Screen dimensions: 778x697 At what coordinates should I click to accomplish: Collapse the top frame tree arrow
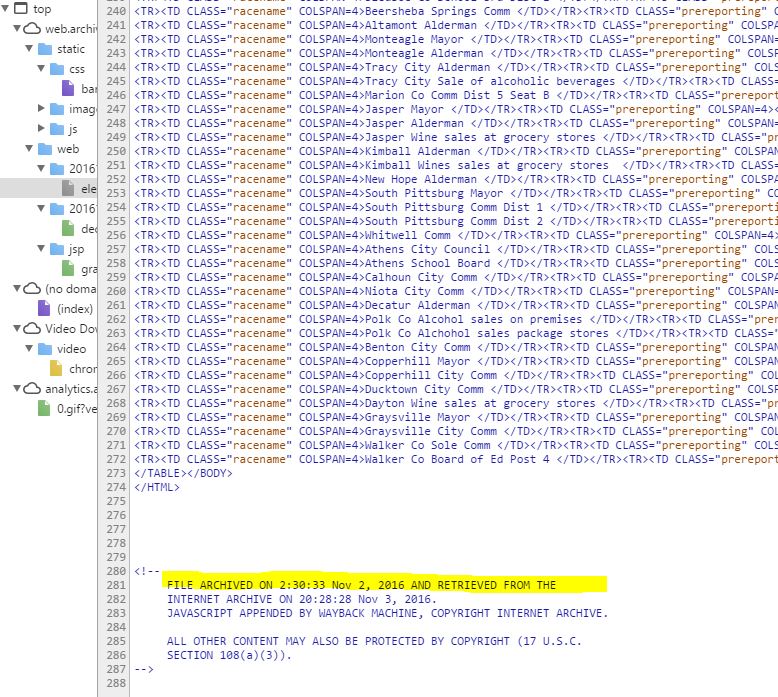pyautogui.click(x=6, y=9)
